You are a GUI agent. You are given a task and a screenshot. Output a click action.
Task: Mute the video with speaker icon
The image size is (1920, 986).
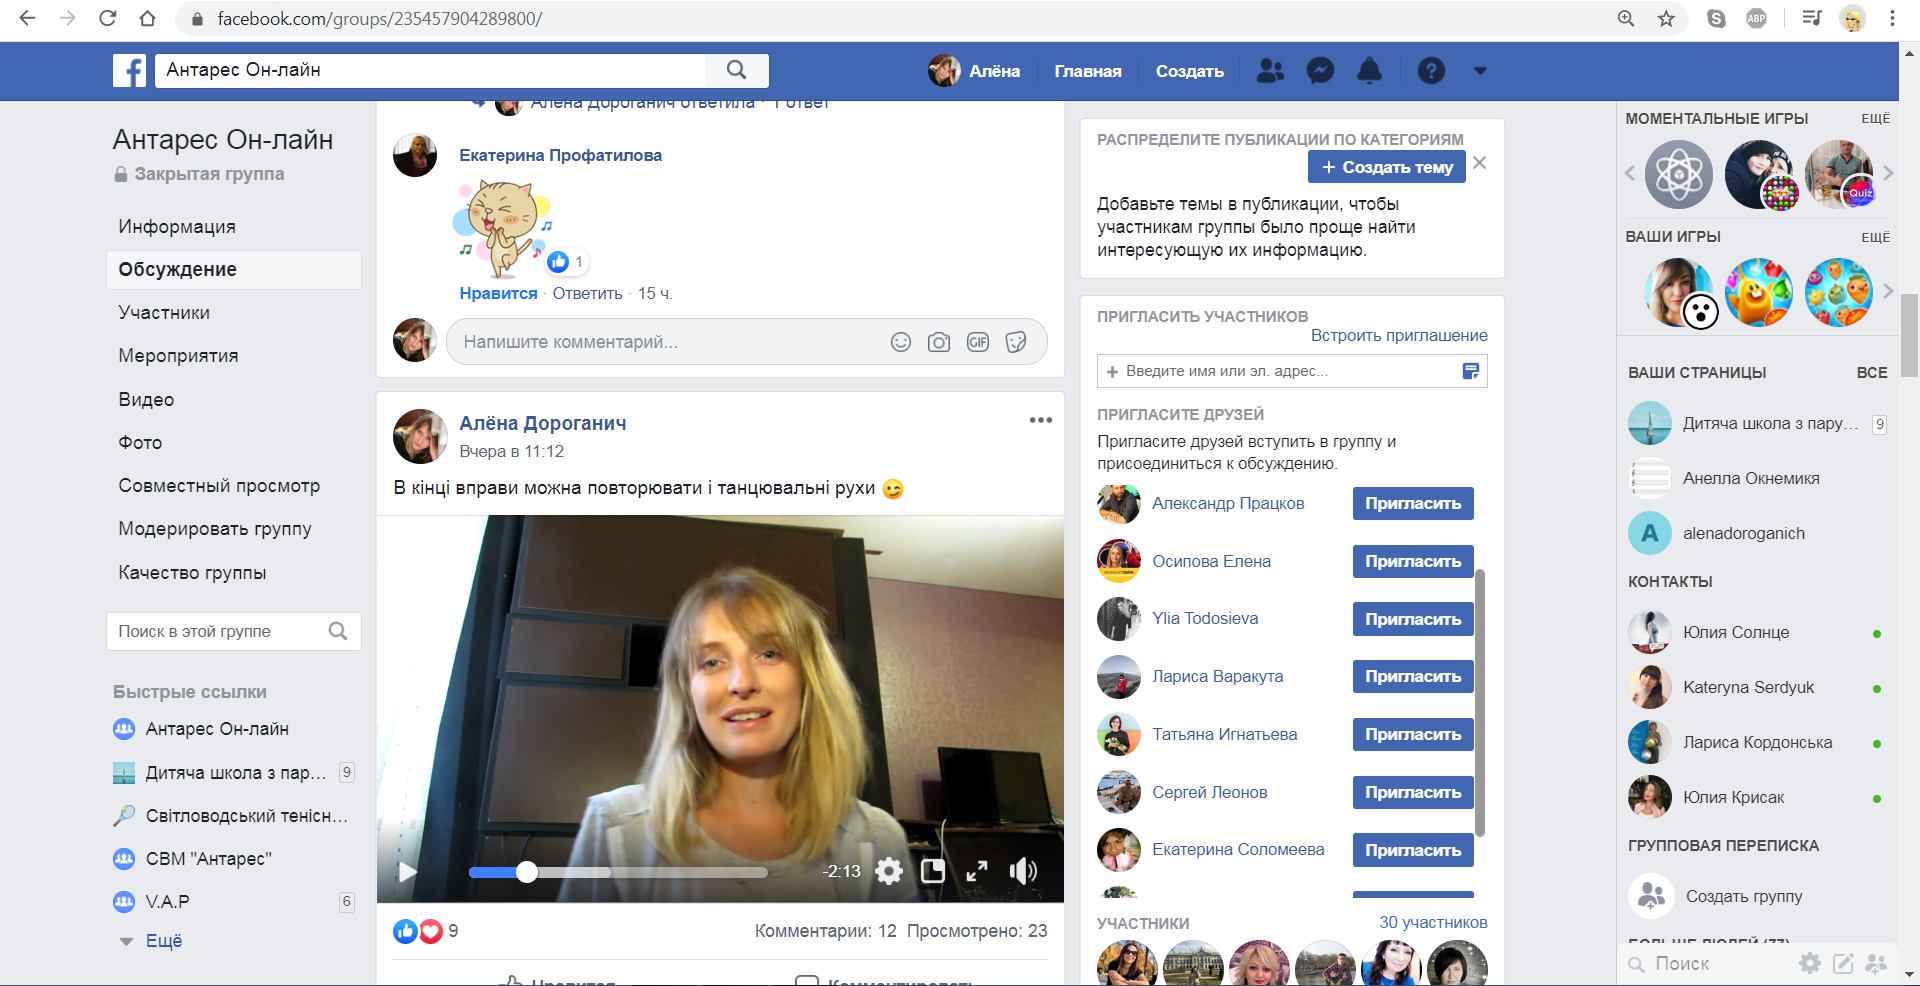1023,871
